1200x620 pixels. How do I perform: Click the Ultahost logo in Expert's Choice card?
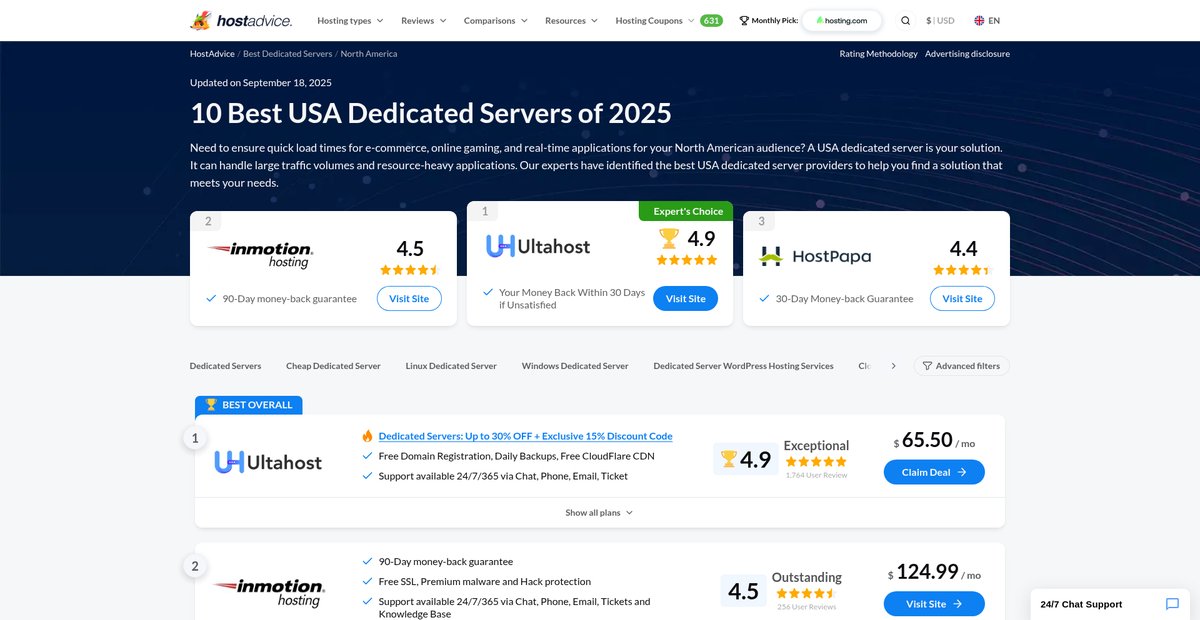tap(538, 246)
